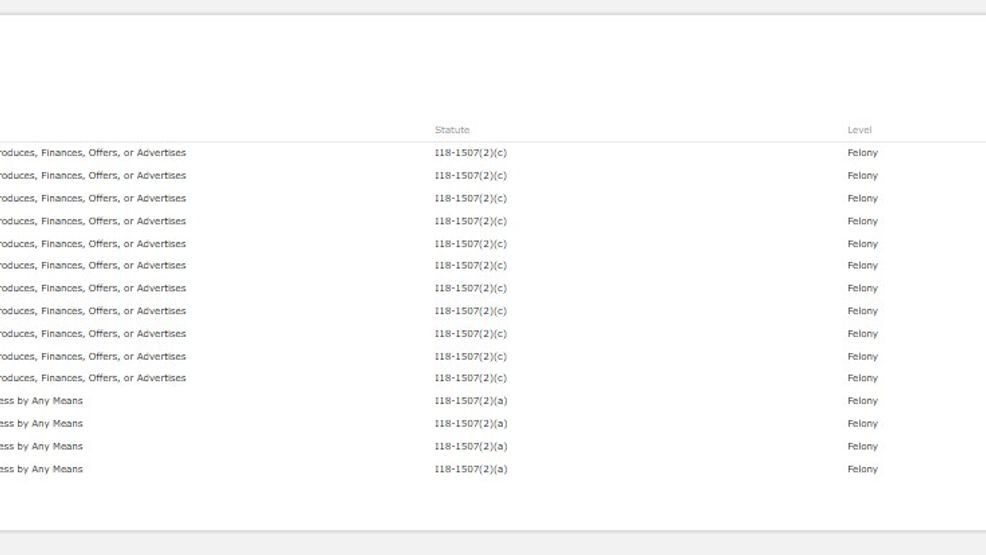Click the Statute column header
The width and height of the screenshot is (986, 555).
point(452,130)
